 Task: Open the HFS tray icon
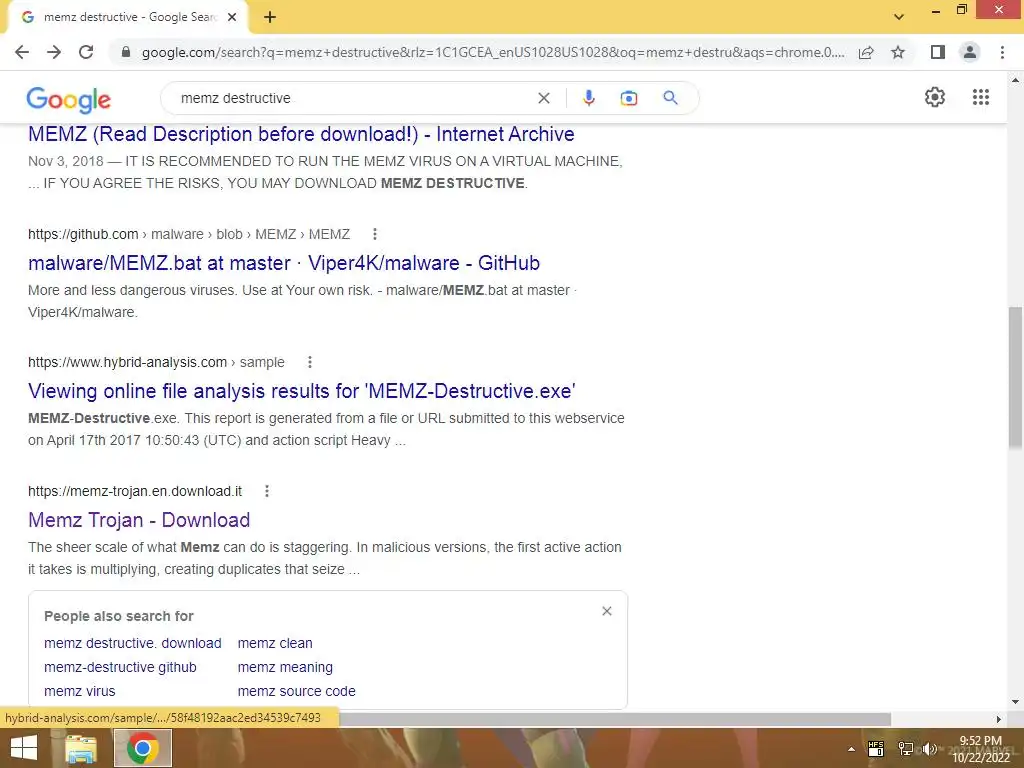tap(876, 749)
